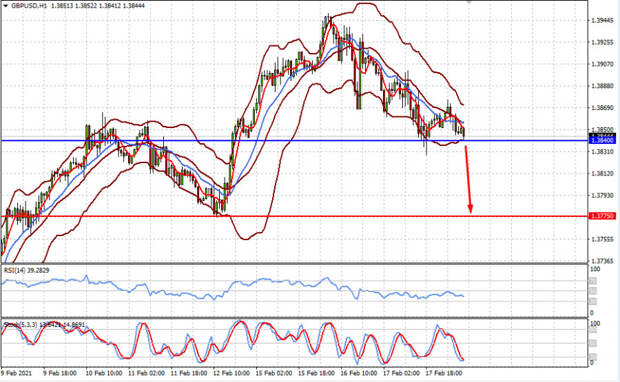This screenshot has width=620, height=382.
Task: Click the 11 Feb 18:00 time label
Action: pyautogui.click(x=189, y=373)
